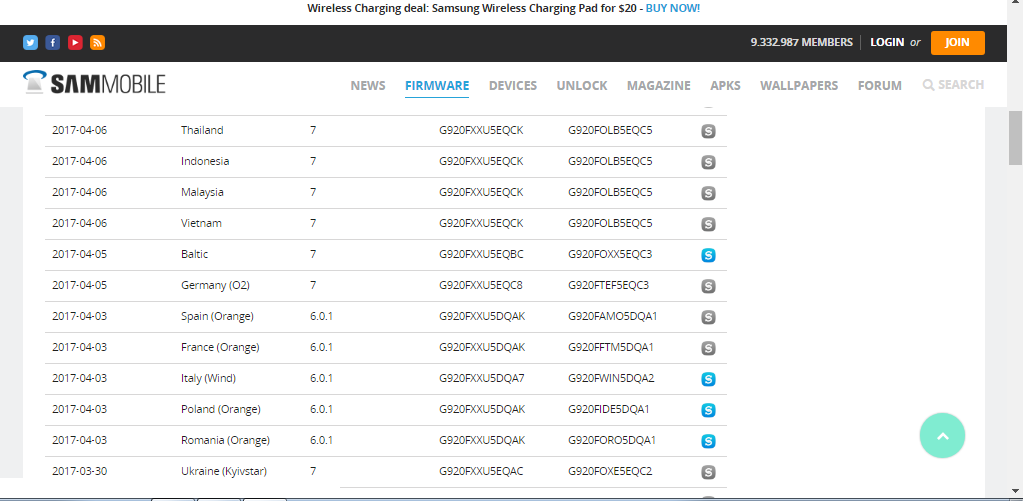Open the NEWS section
The image size is (1023, 501).
pyautogui.click(x=368, y=85)
